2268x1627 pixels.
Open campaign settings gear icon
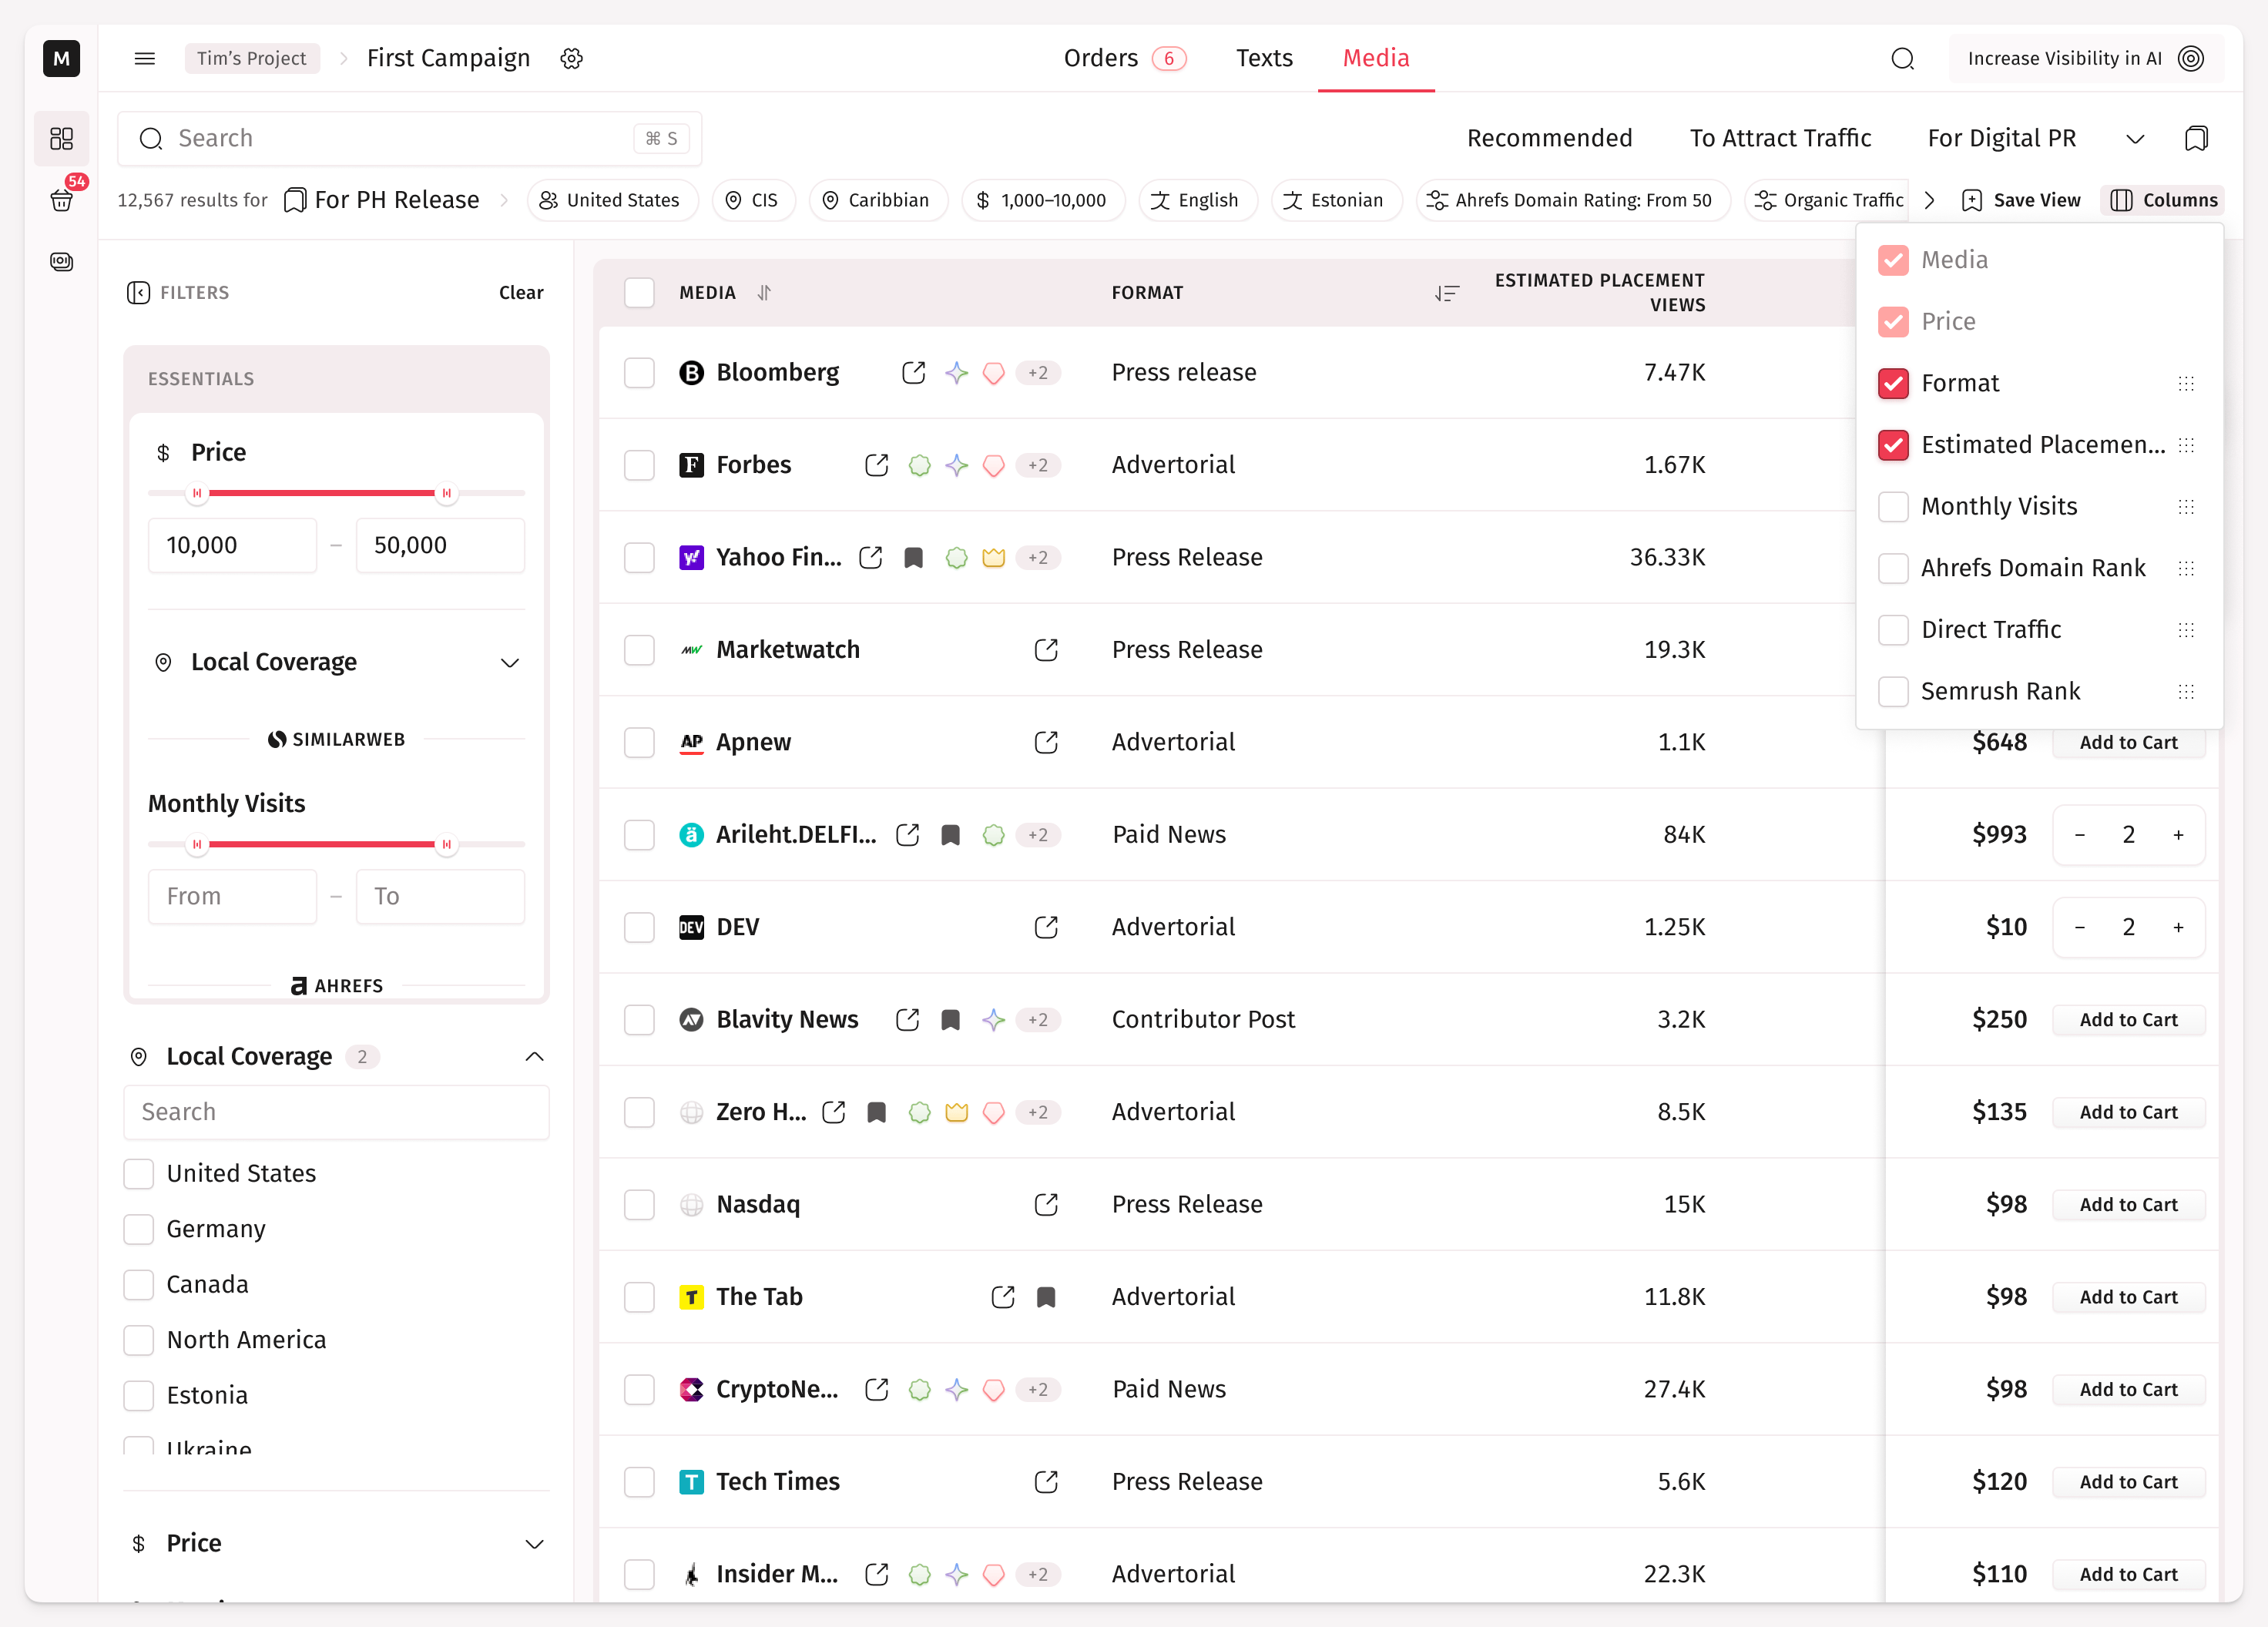click(571, 58)
